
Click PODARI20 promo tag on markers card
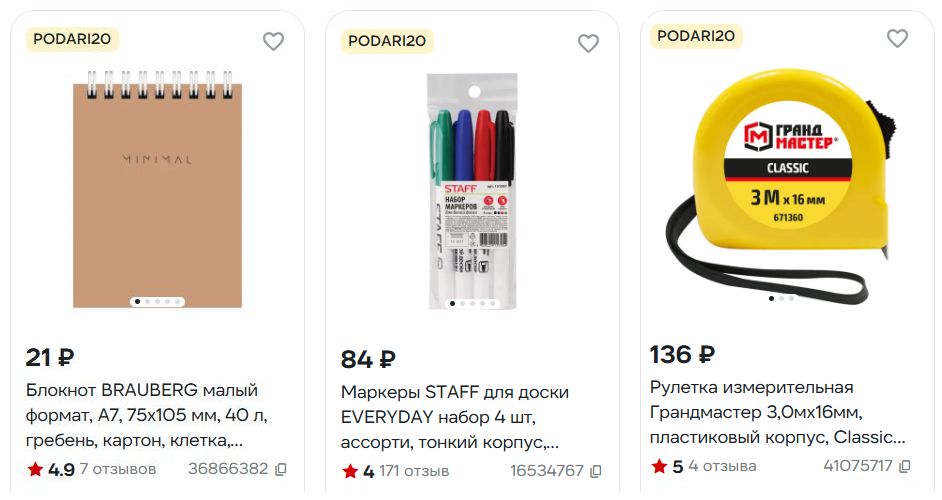tap(387, 41)
